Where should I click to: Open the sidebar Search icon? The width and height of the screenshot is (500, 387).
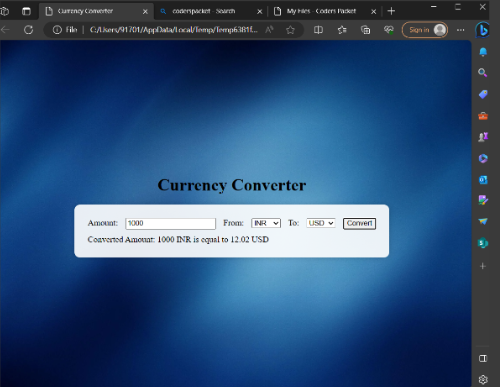483,73
